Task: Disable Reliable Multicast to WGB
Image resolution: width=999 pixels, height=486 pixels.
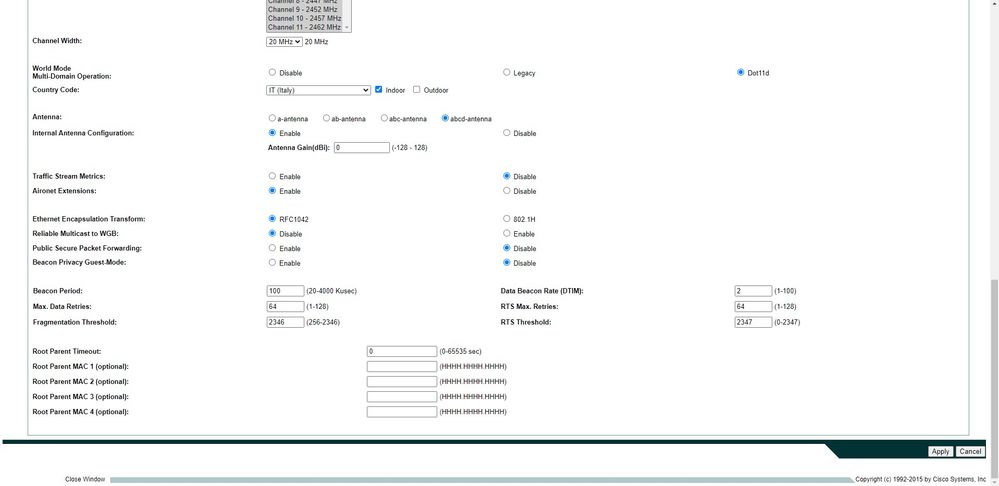Action: coord(272,233)
